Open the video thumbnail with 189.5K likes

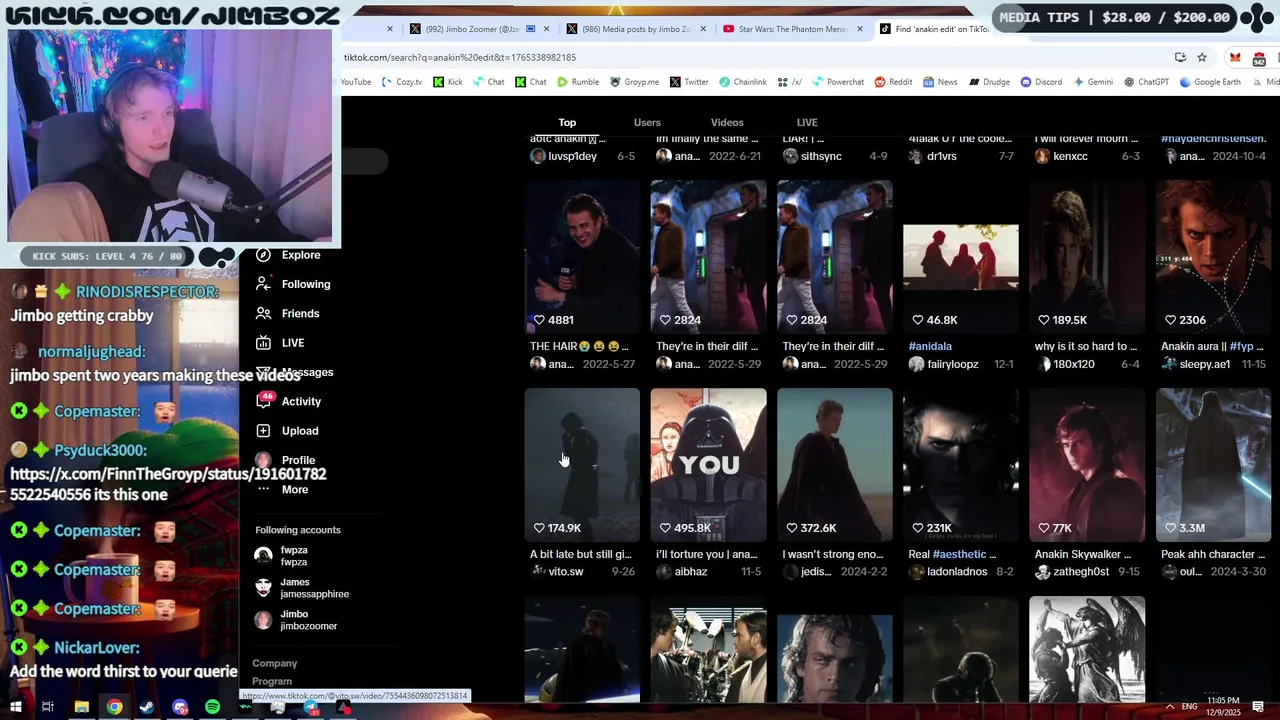[1086, 256]
